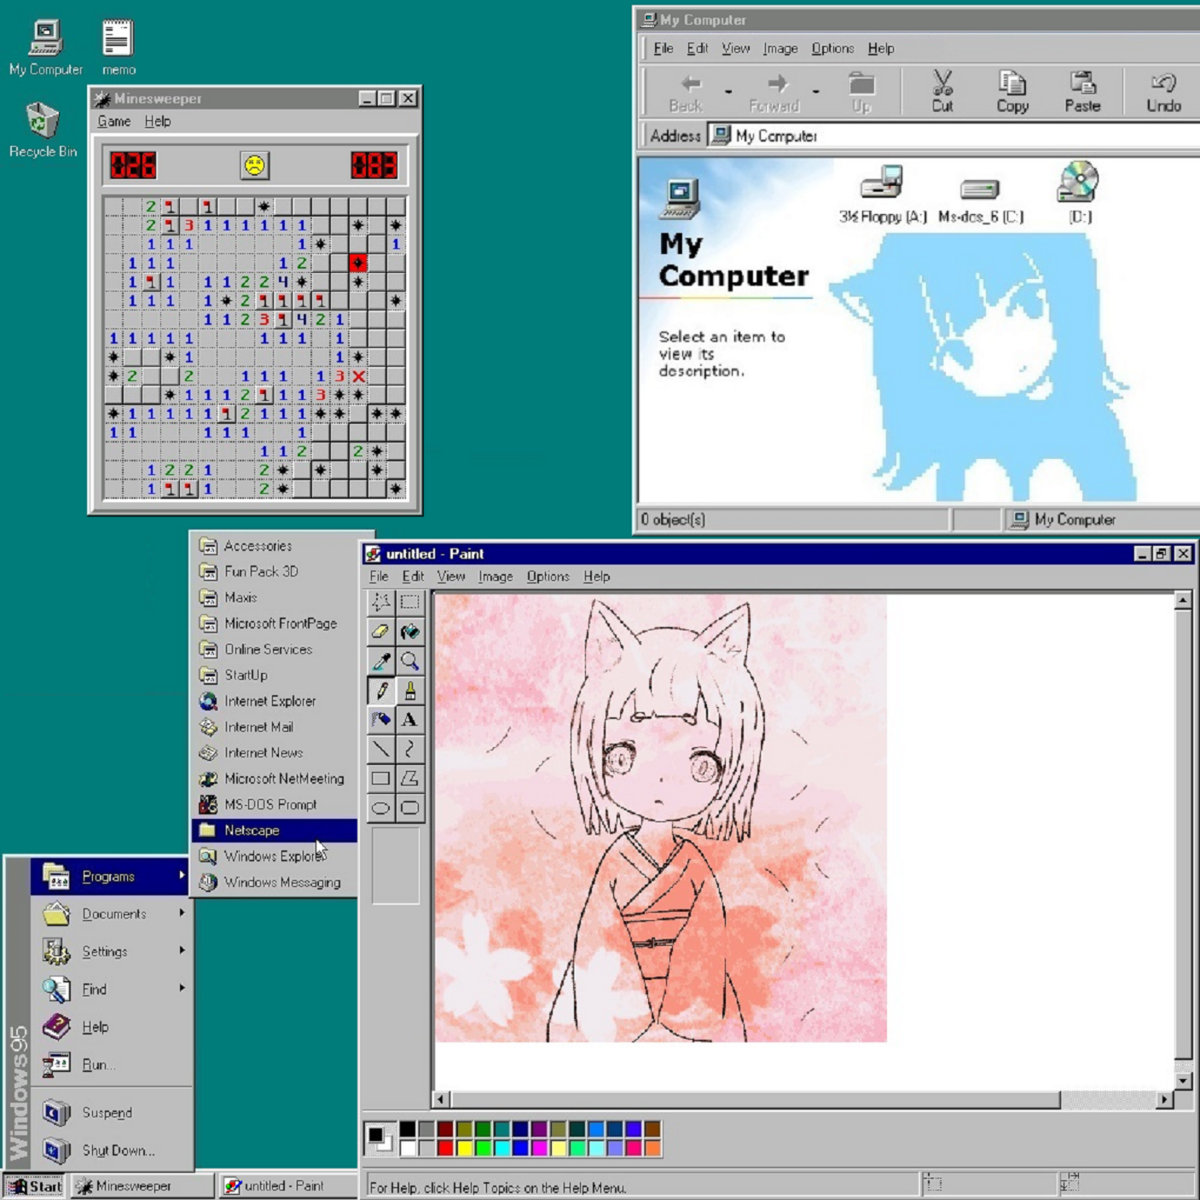The width and height of the screenshot is (1200, 1200).
Task: Switch to Minesweeper via taskbar button
Action: point(143,1186)
